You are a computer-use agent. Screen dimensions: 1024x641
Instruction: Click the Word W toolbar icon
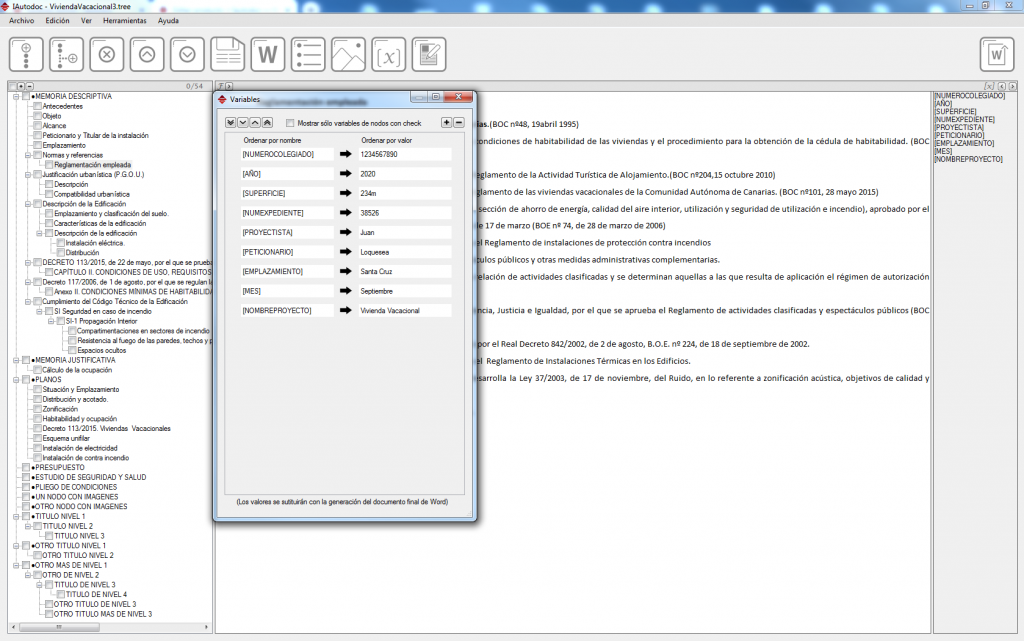pyautogui.click(x=268, y=54)
